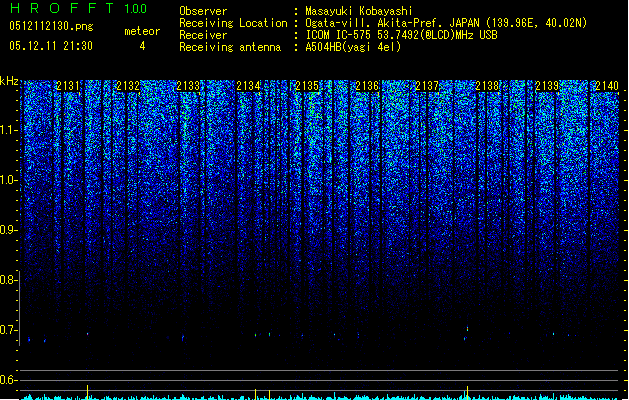Click the date stamp 05.12.11 21:30
The image size is (629, 400).
(x=51, y=46)
